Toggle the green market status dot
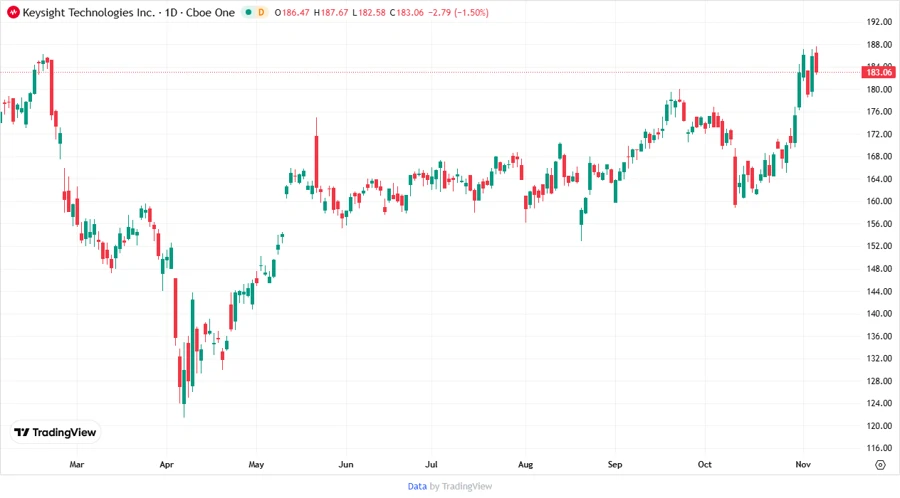Viewport: 900px width, 498px height. (x=248, y=12)
